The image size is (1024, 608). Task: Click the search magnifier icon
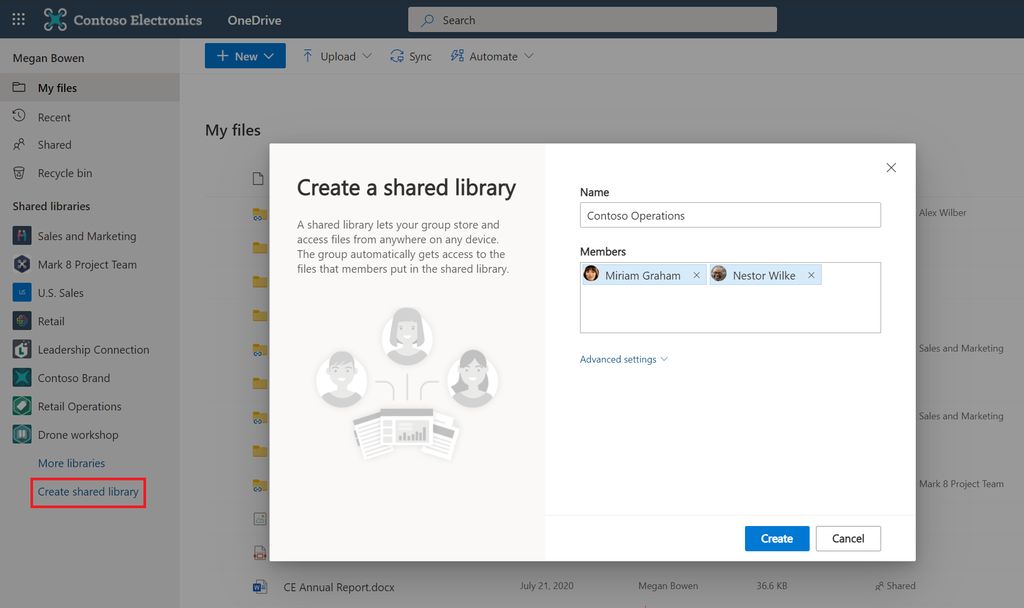(428, 20)
